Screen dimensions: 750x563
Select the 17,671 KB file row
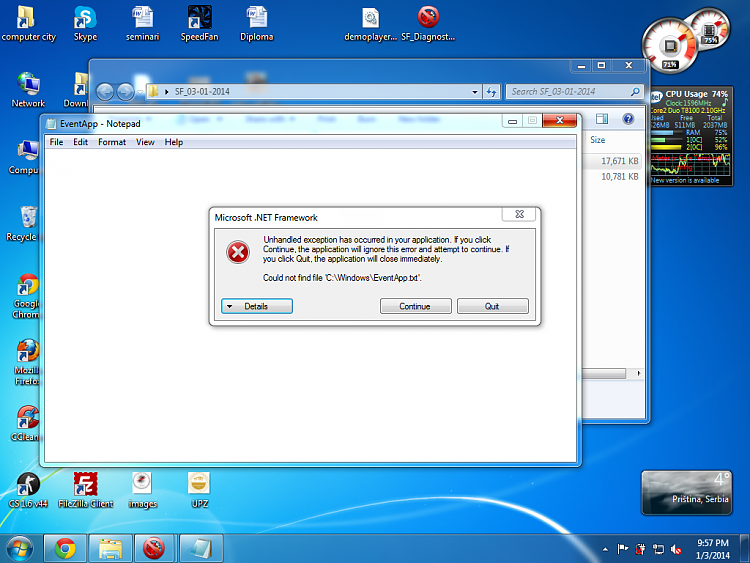[613, 161]
